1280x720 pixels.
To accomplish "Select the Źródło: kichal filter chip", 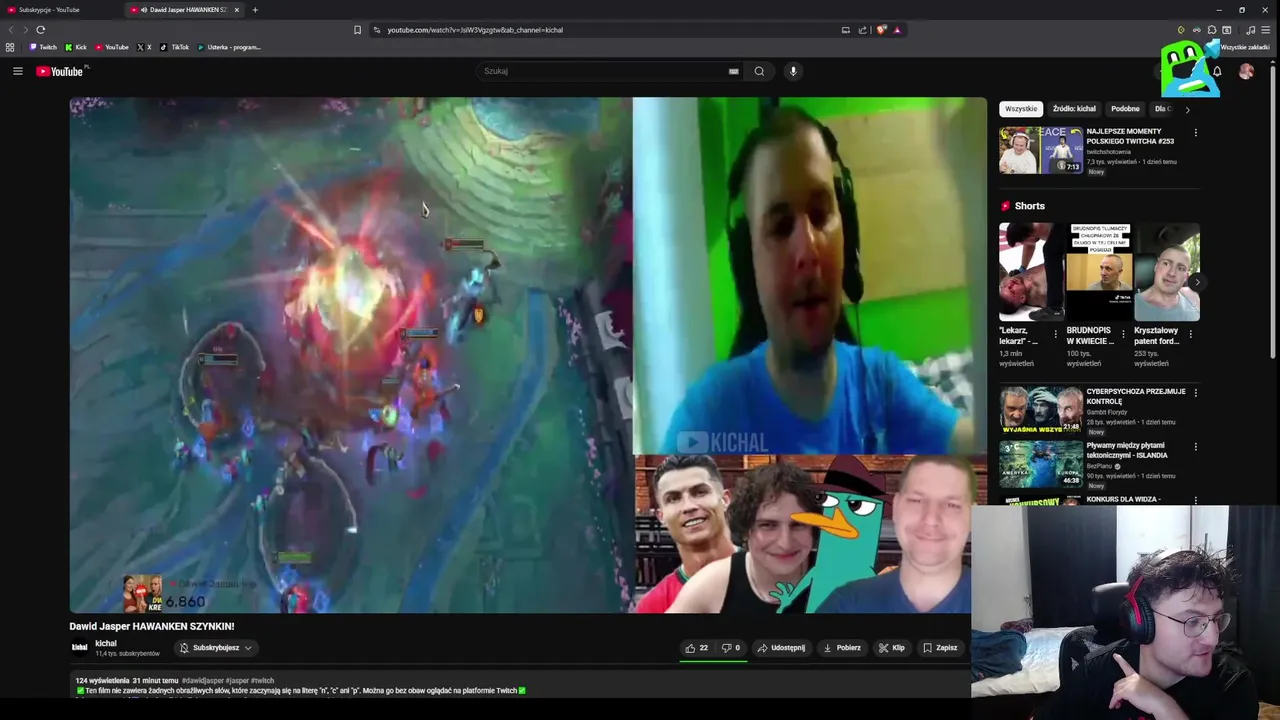I will coord(1074,109).
